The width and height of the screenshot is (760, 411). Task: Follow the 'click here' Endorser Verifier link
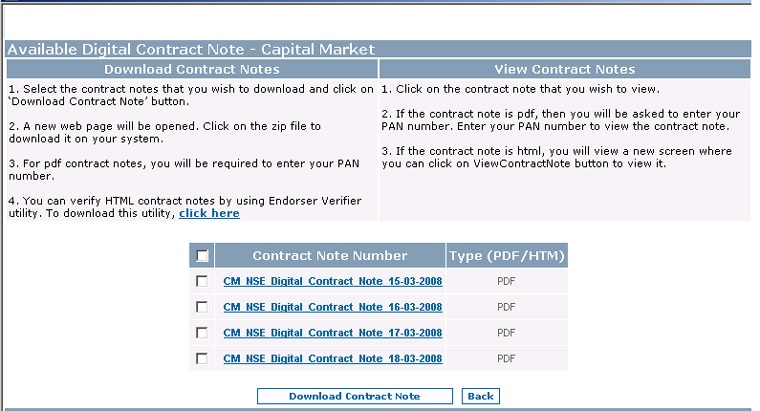(209, 213)
